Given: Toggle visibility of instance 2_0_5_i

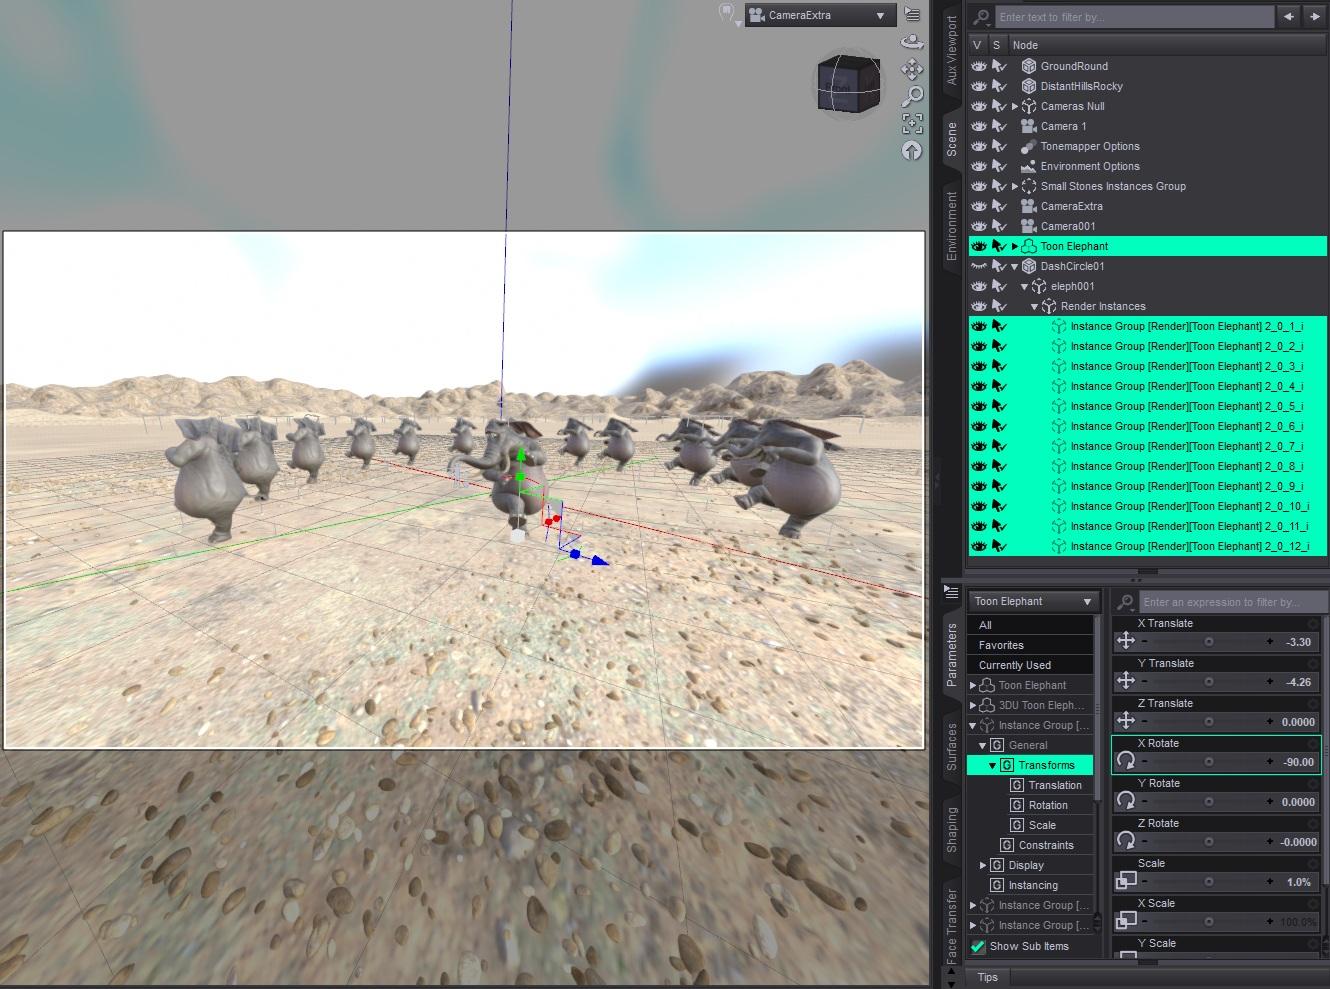Looking at the screenshot, I should [979, 406].
